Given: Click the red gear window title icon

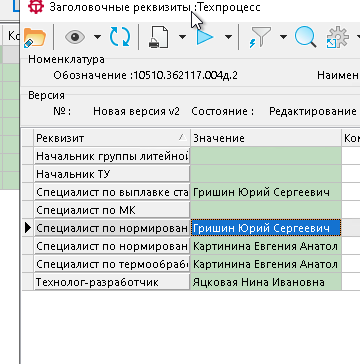Looking at the screenshot, I should click(x=36, y=7).
